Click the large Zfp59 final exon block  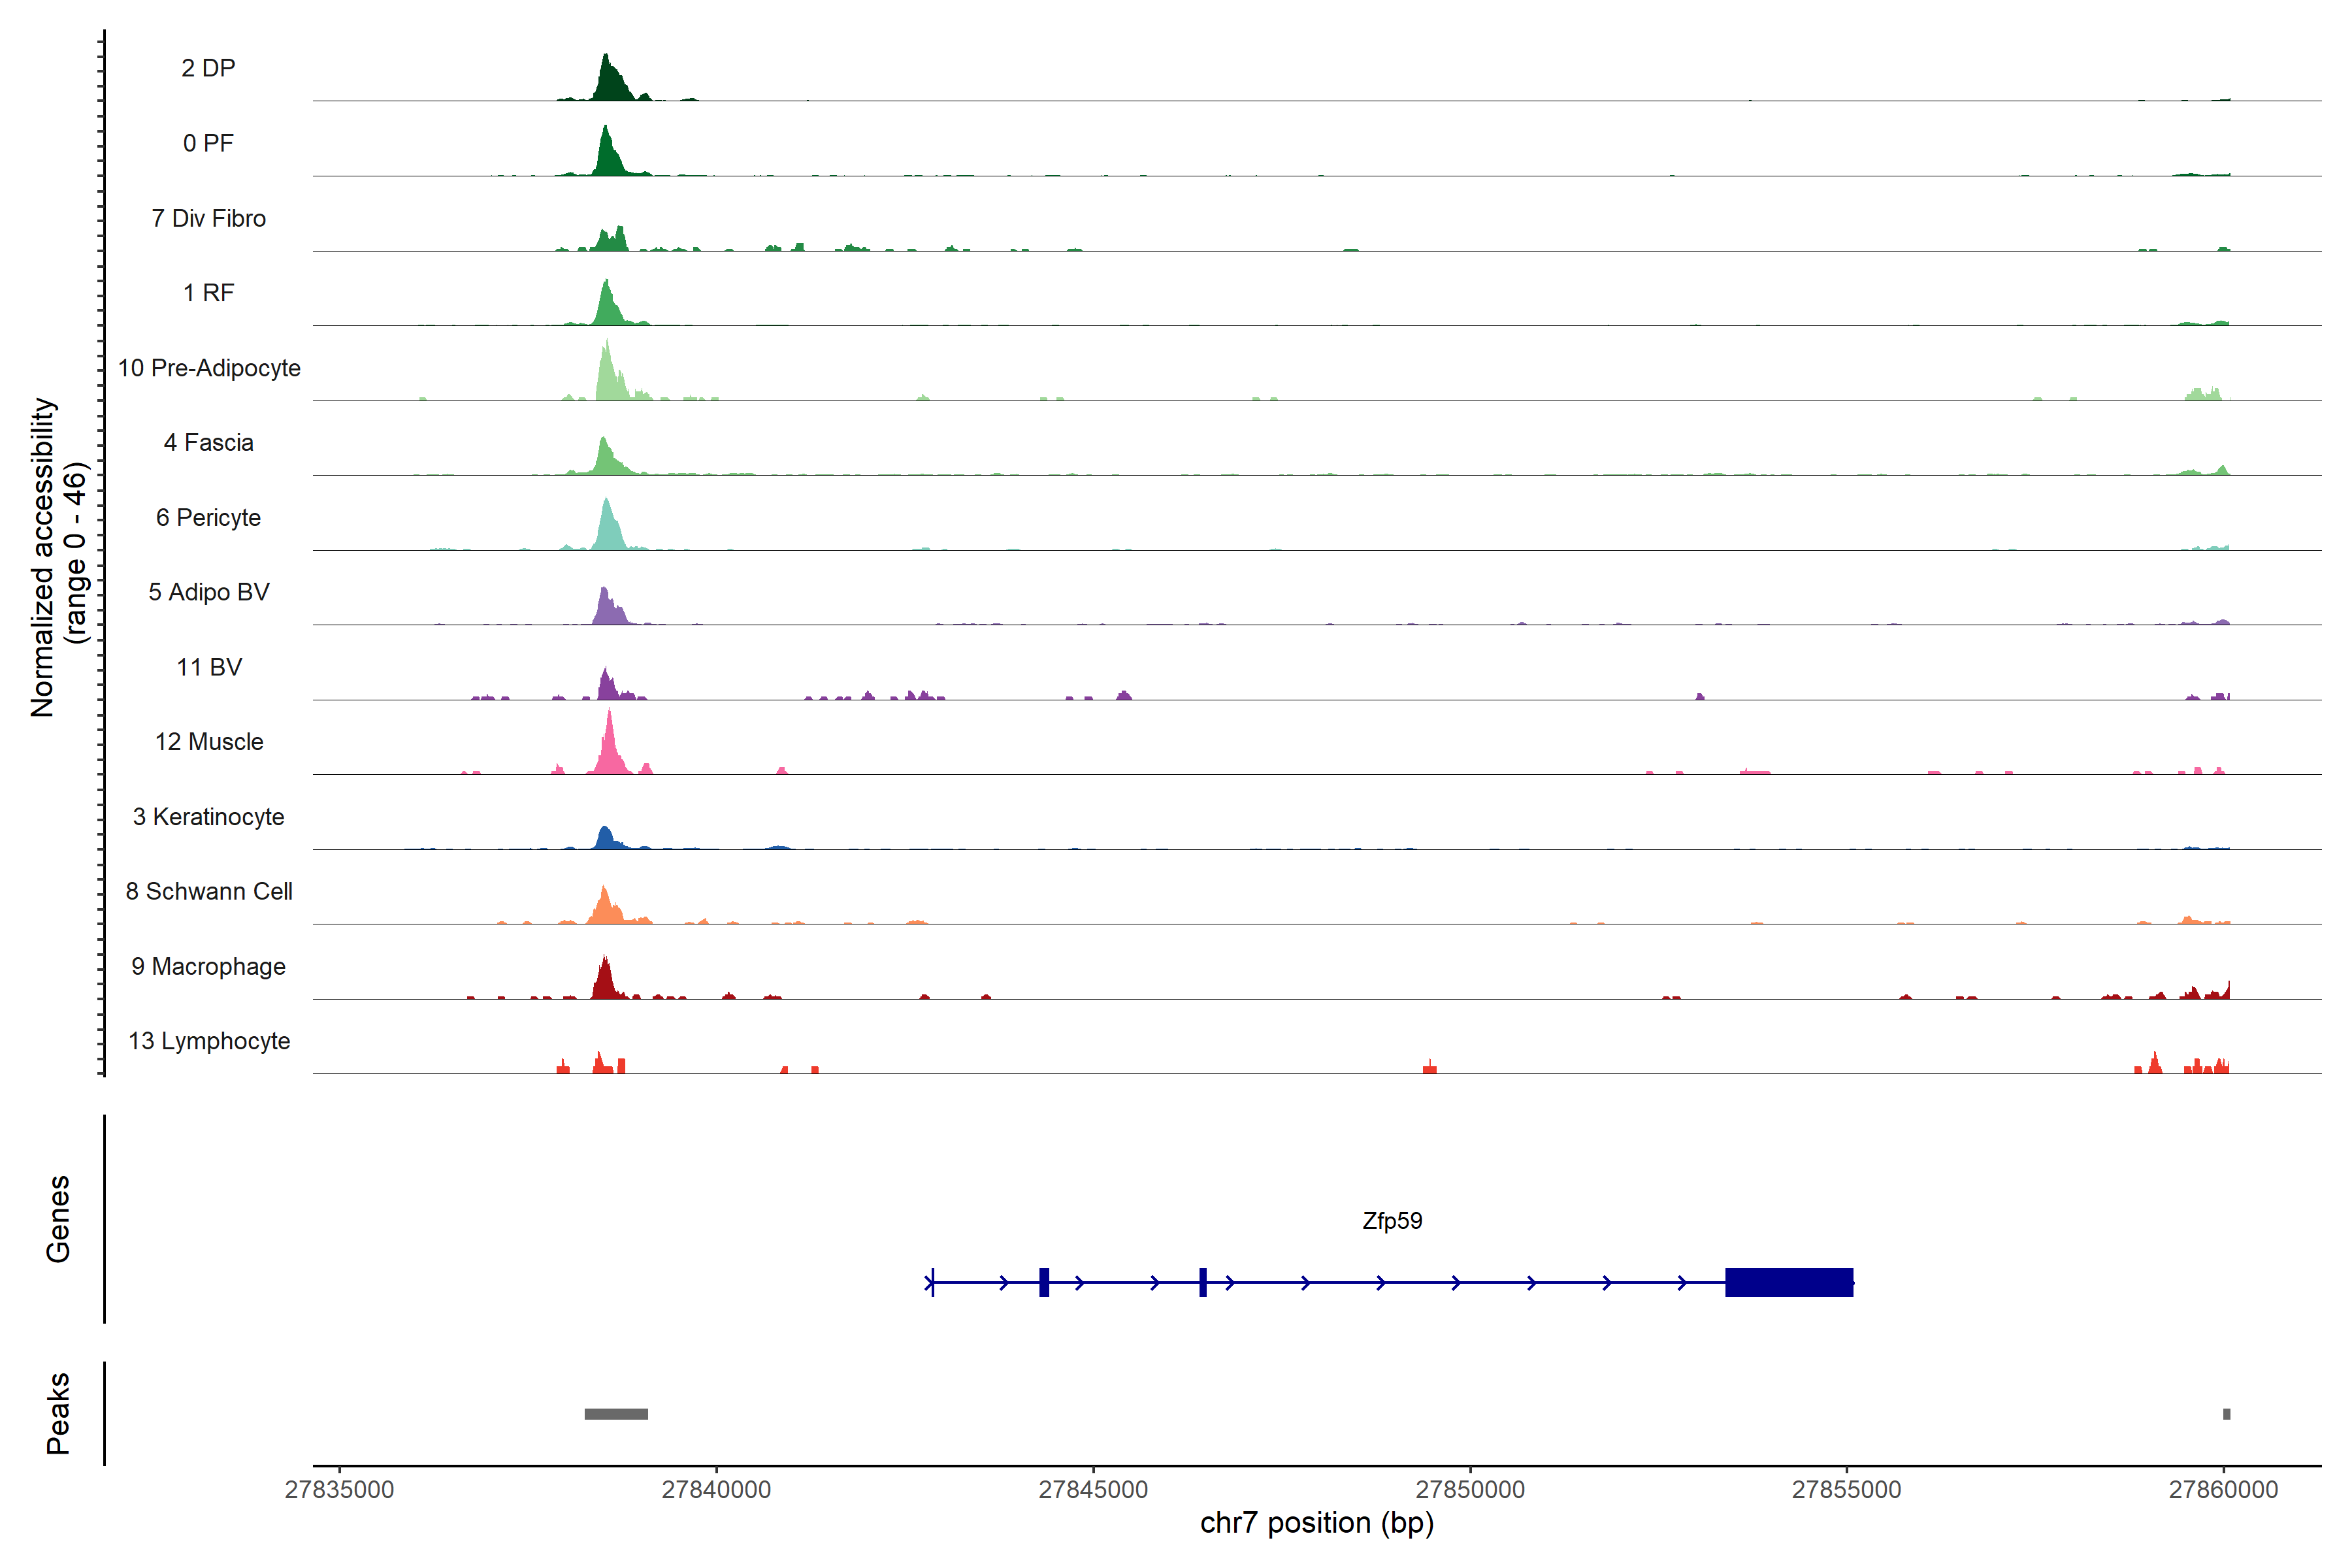tap(1789, 1282)
